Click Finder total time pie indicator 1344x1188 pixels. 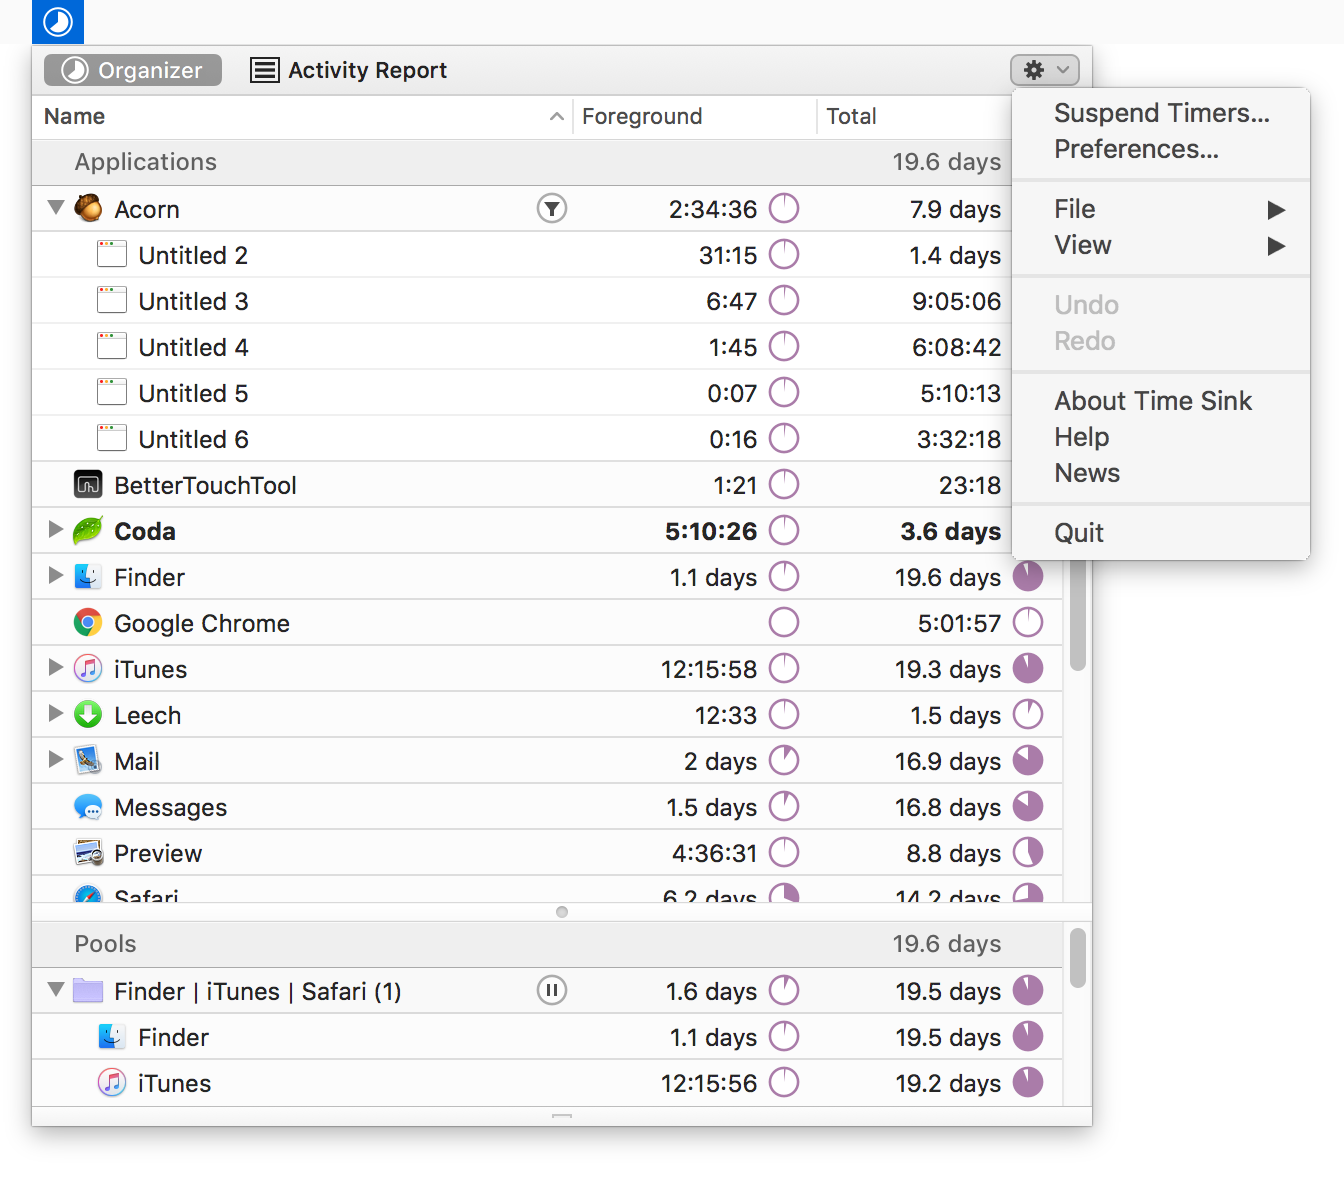(1028, 576)
